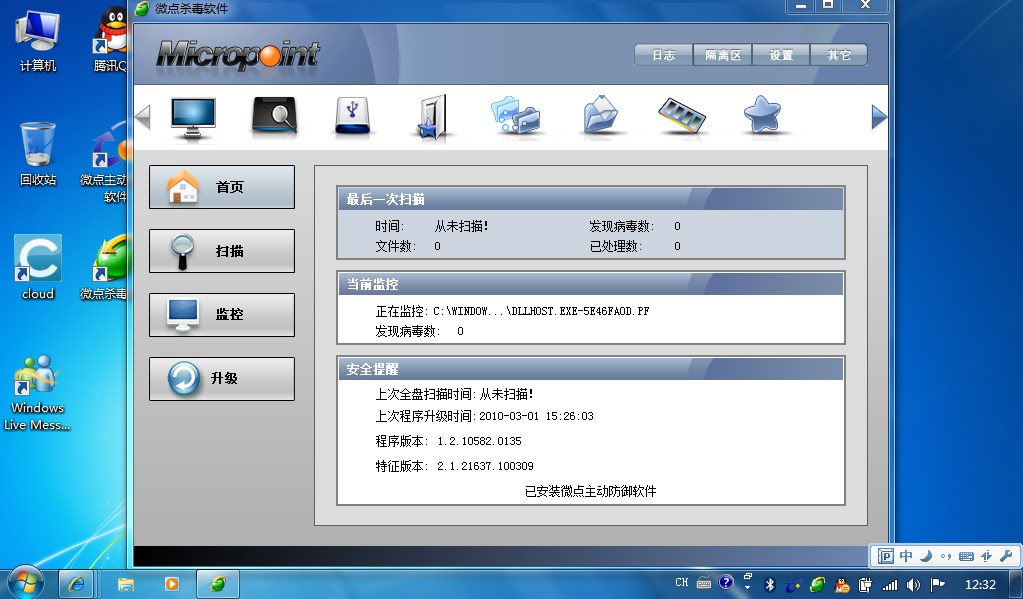Screen dimensions: 1023x599
Task: Open the 回收站 recycle bin icon
Action: 38,154
